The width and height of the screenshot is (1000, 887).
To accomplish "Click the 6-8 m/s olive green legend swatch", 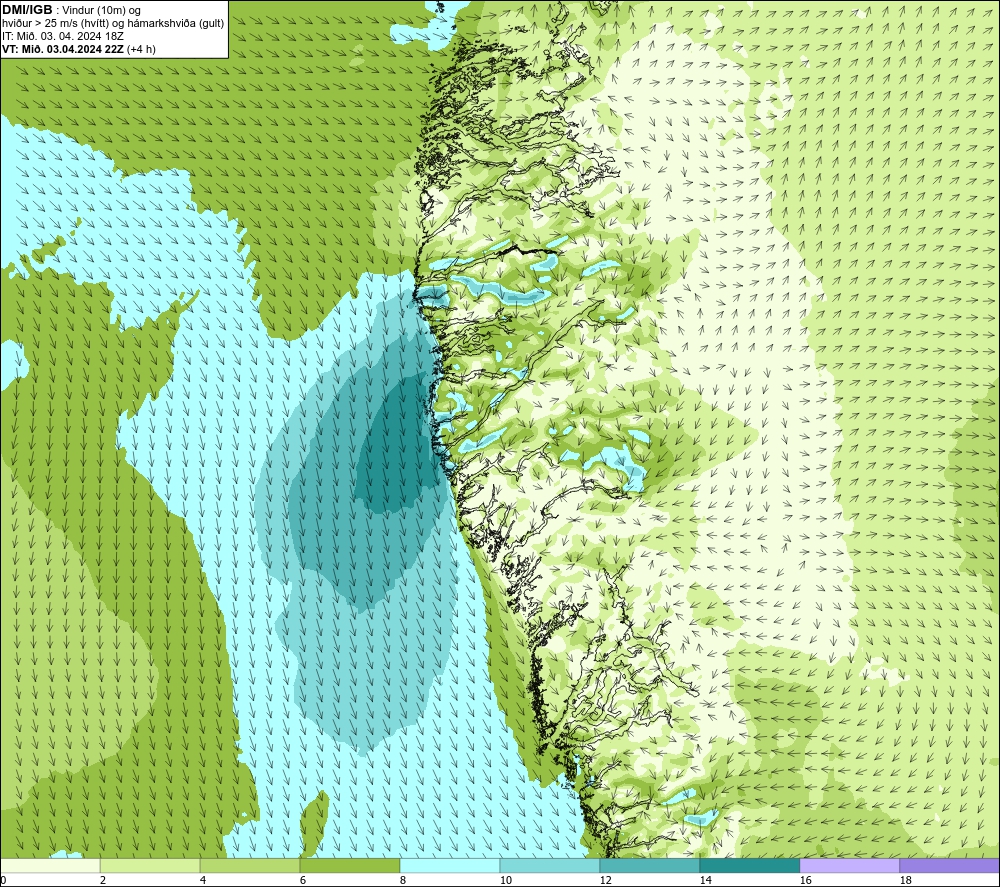I will tap(349, 865).
